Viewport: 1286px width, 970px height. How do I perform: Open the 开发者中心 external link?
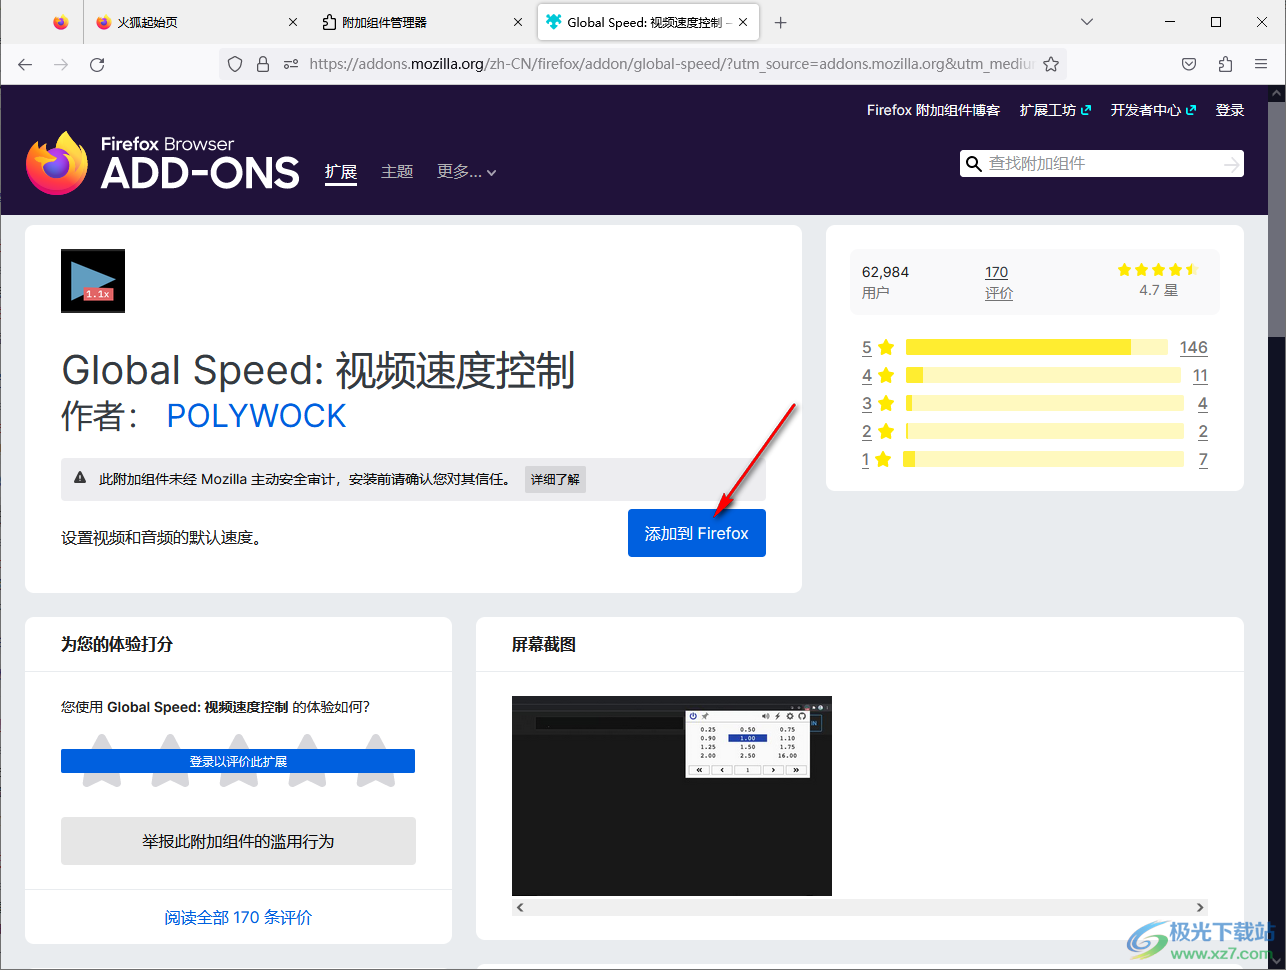click(1153, 110)
